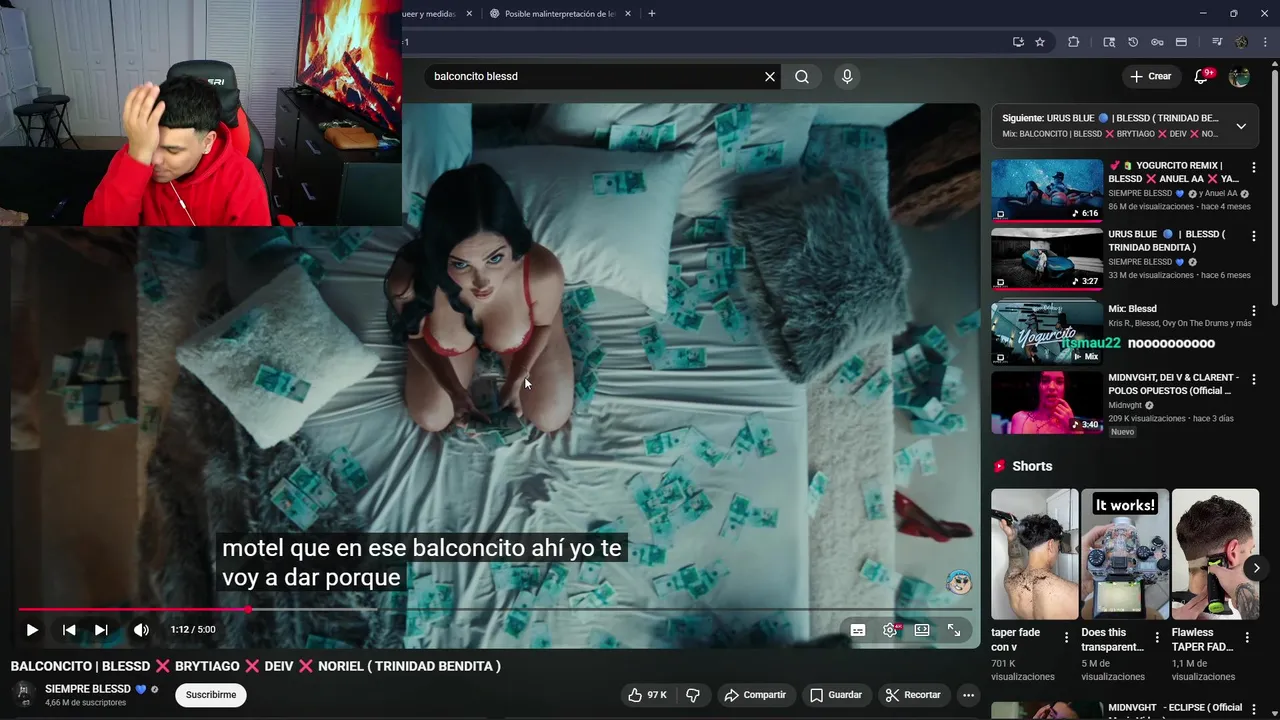Open URUS BLUE video thumbnail

[1047, 260]
